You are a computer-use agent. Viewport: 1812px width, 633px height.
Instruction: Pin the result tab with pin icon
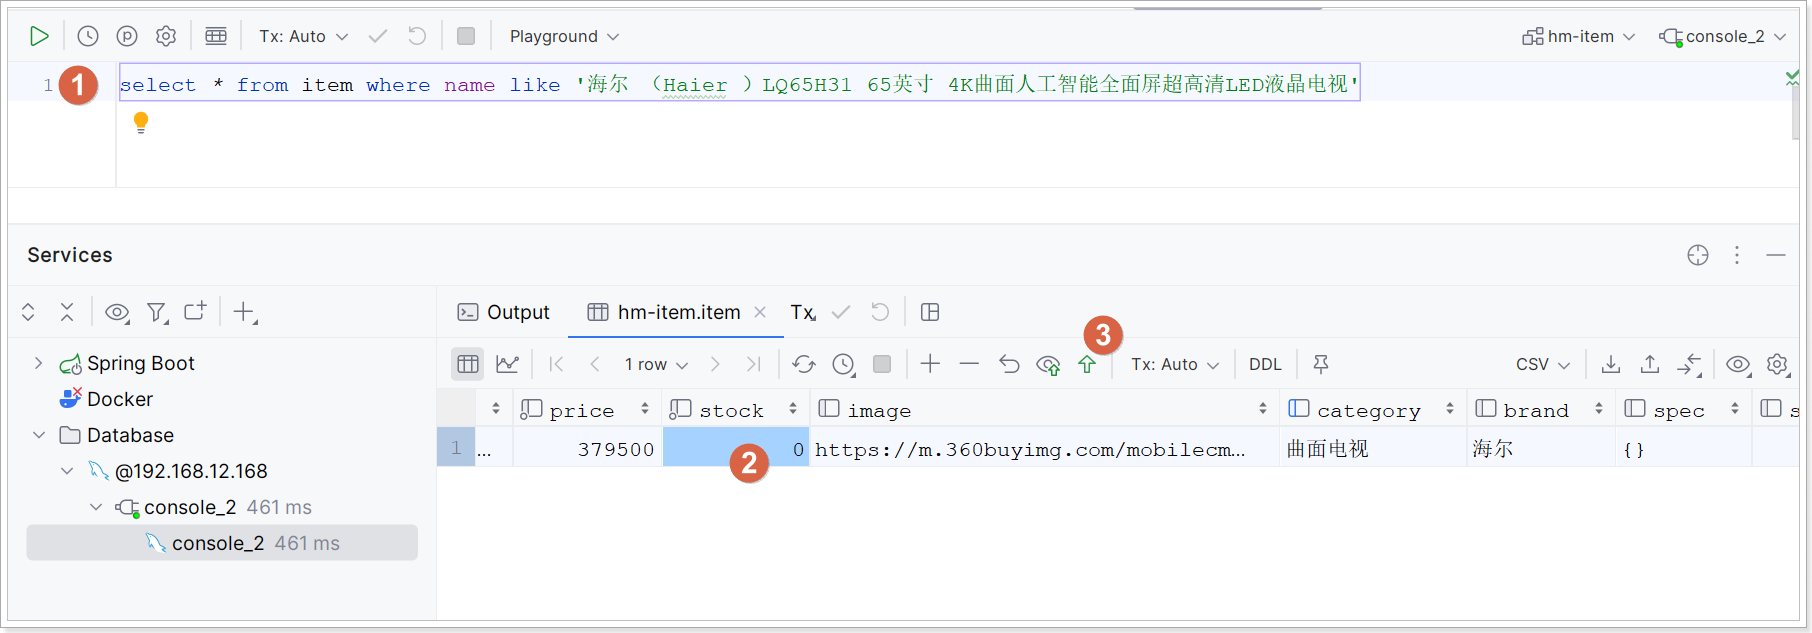tap(1321, 364)
